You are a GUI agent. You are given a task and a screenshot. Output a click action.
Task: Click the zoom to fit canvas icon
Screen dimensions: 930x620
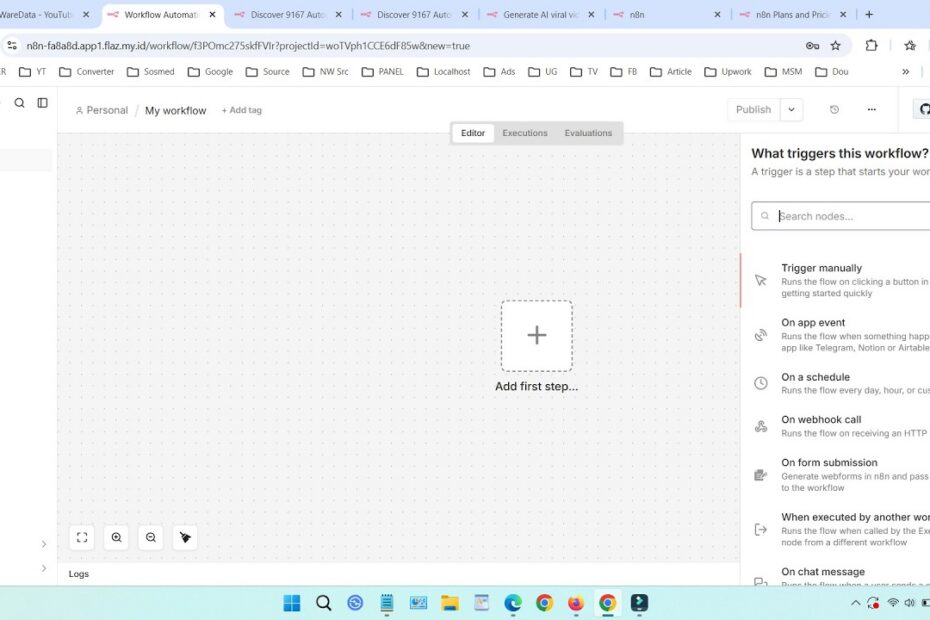click(82, 537)
